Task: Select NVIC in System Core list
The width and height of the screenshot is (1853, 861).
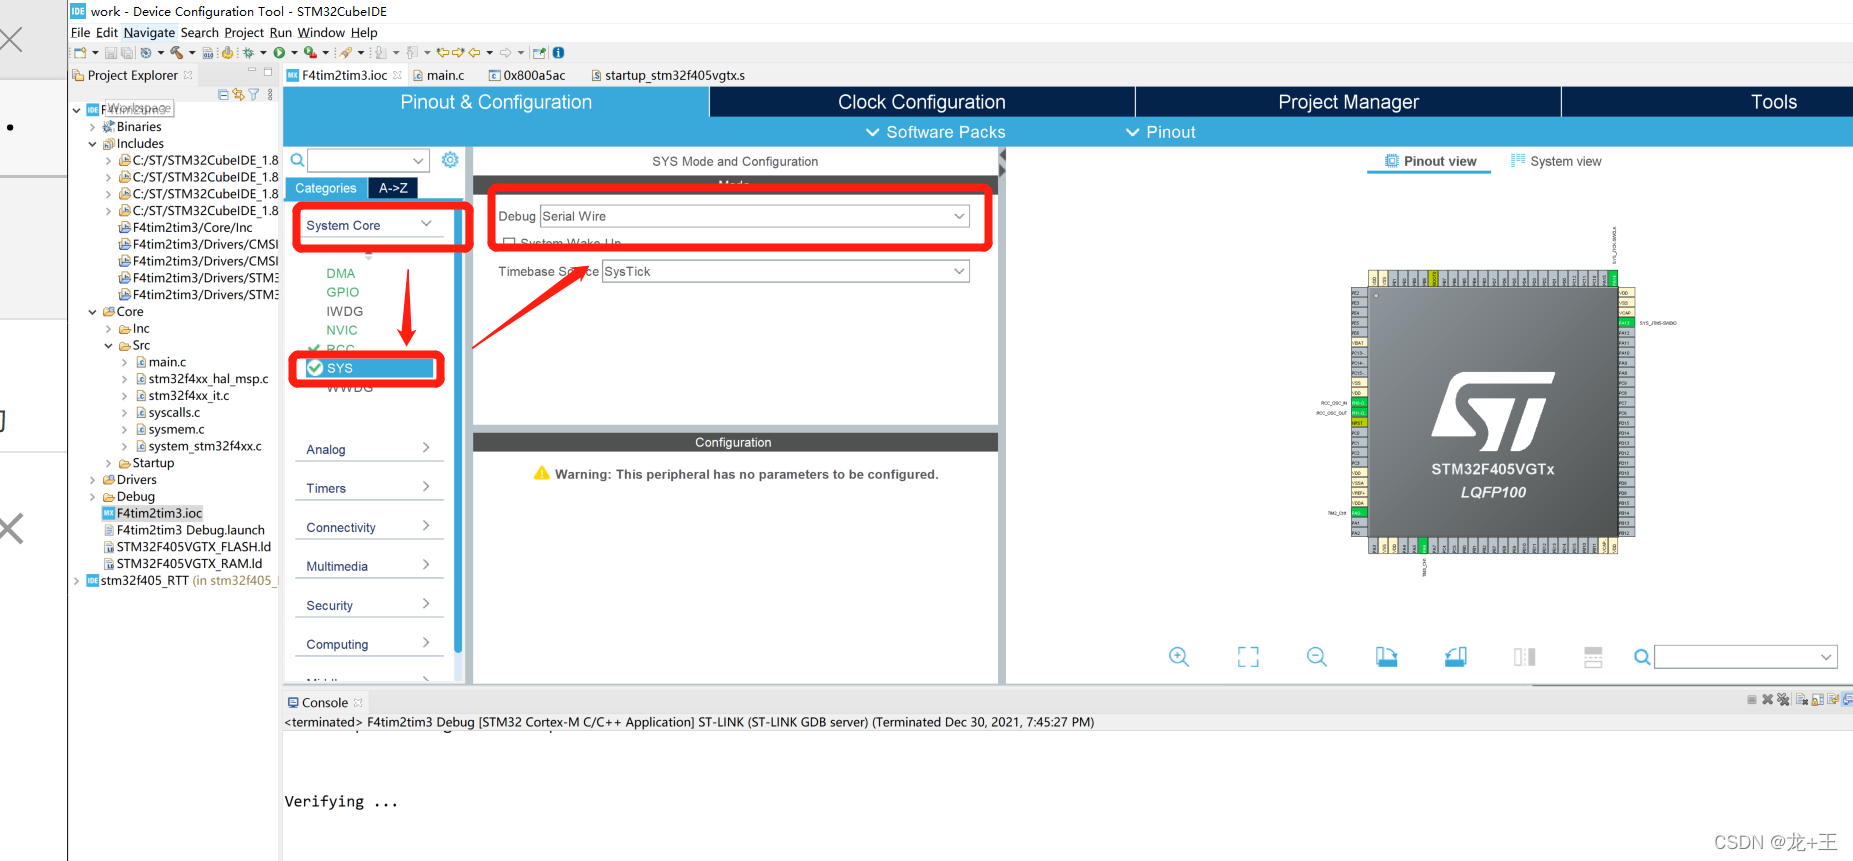Action: tap(341, 330)
